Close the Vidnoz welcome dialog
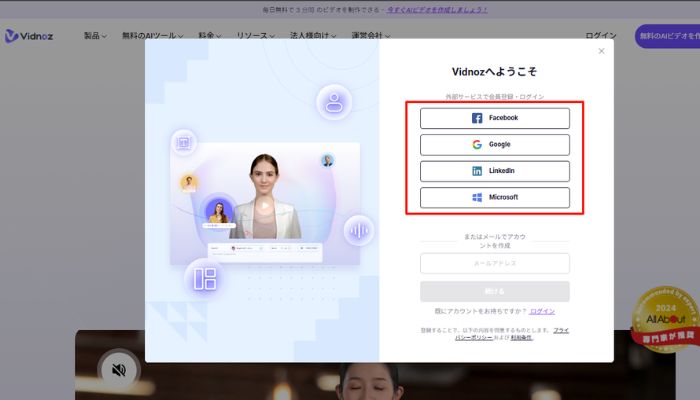The height and width of the screenshot is (400, 700). pos(601,51)
